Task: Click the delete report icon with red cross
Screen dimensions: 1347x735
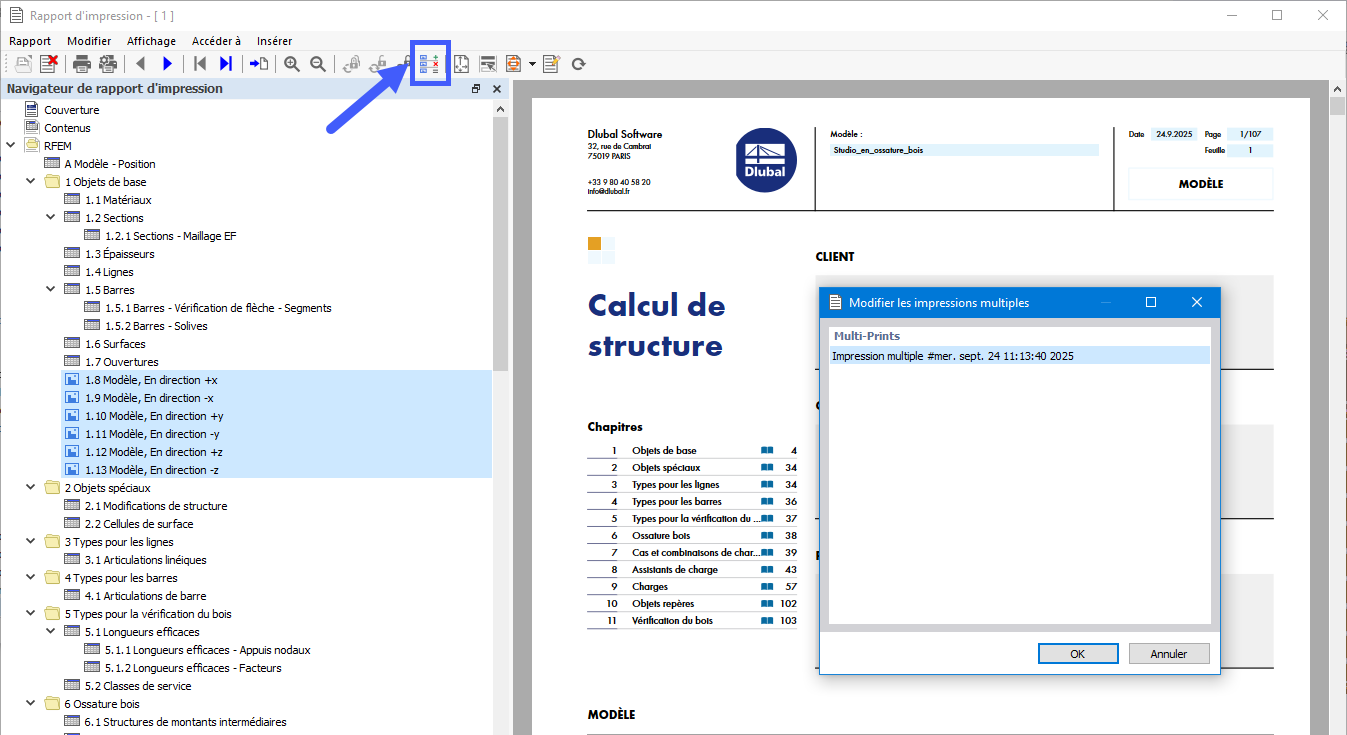Action: coord(49,63)
